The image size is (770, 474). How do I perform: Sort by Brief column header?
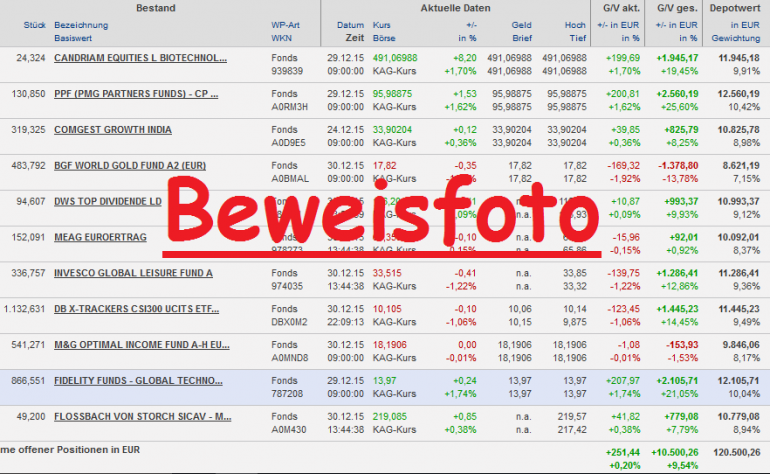522,38
